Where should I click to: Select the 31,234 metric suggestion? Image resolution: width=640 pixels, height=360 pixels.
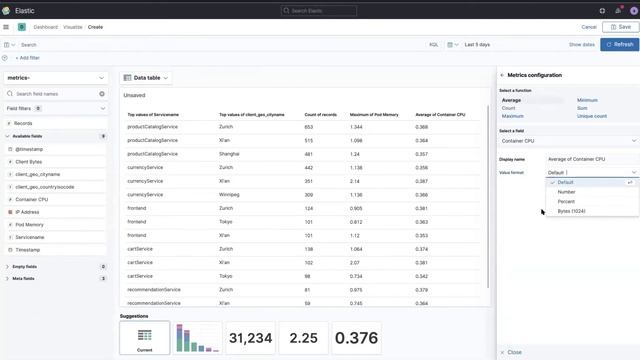pyautogui.click(x=250, y=338)
